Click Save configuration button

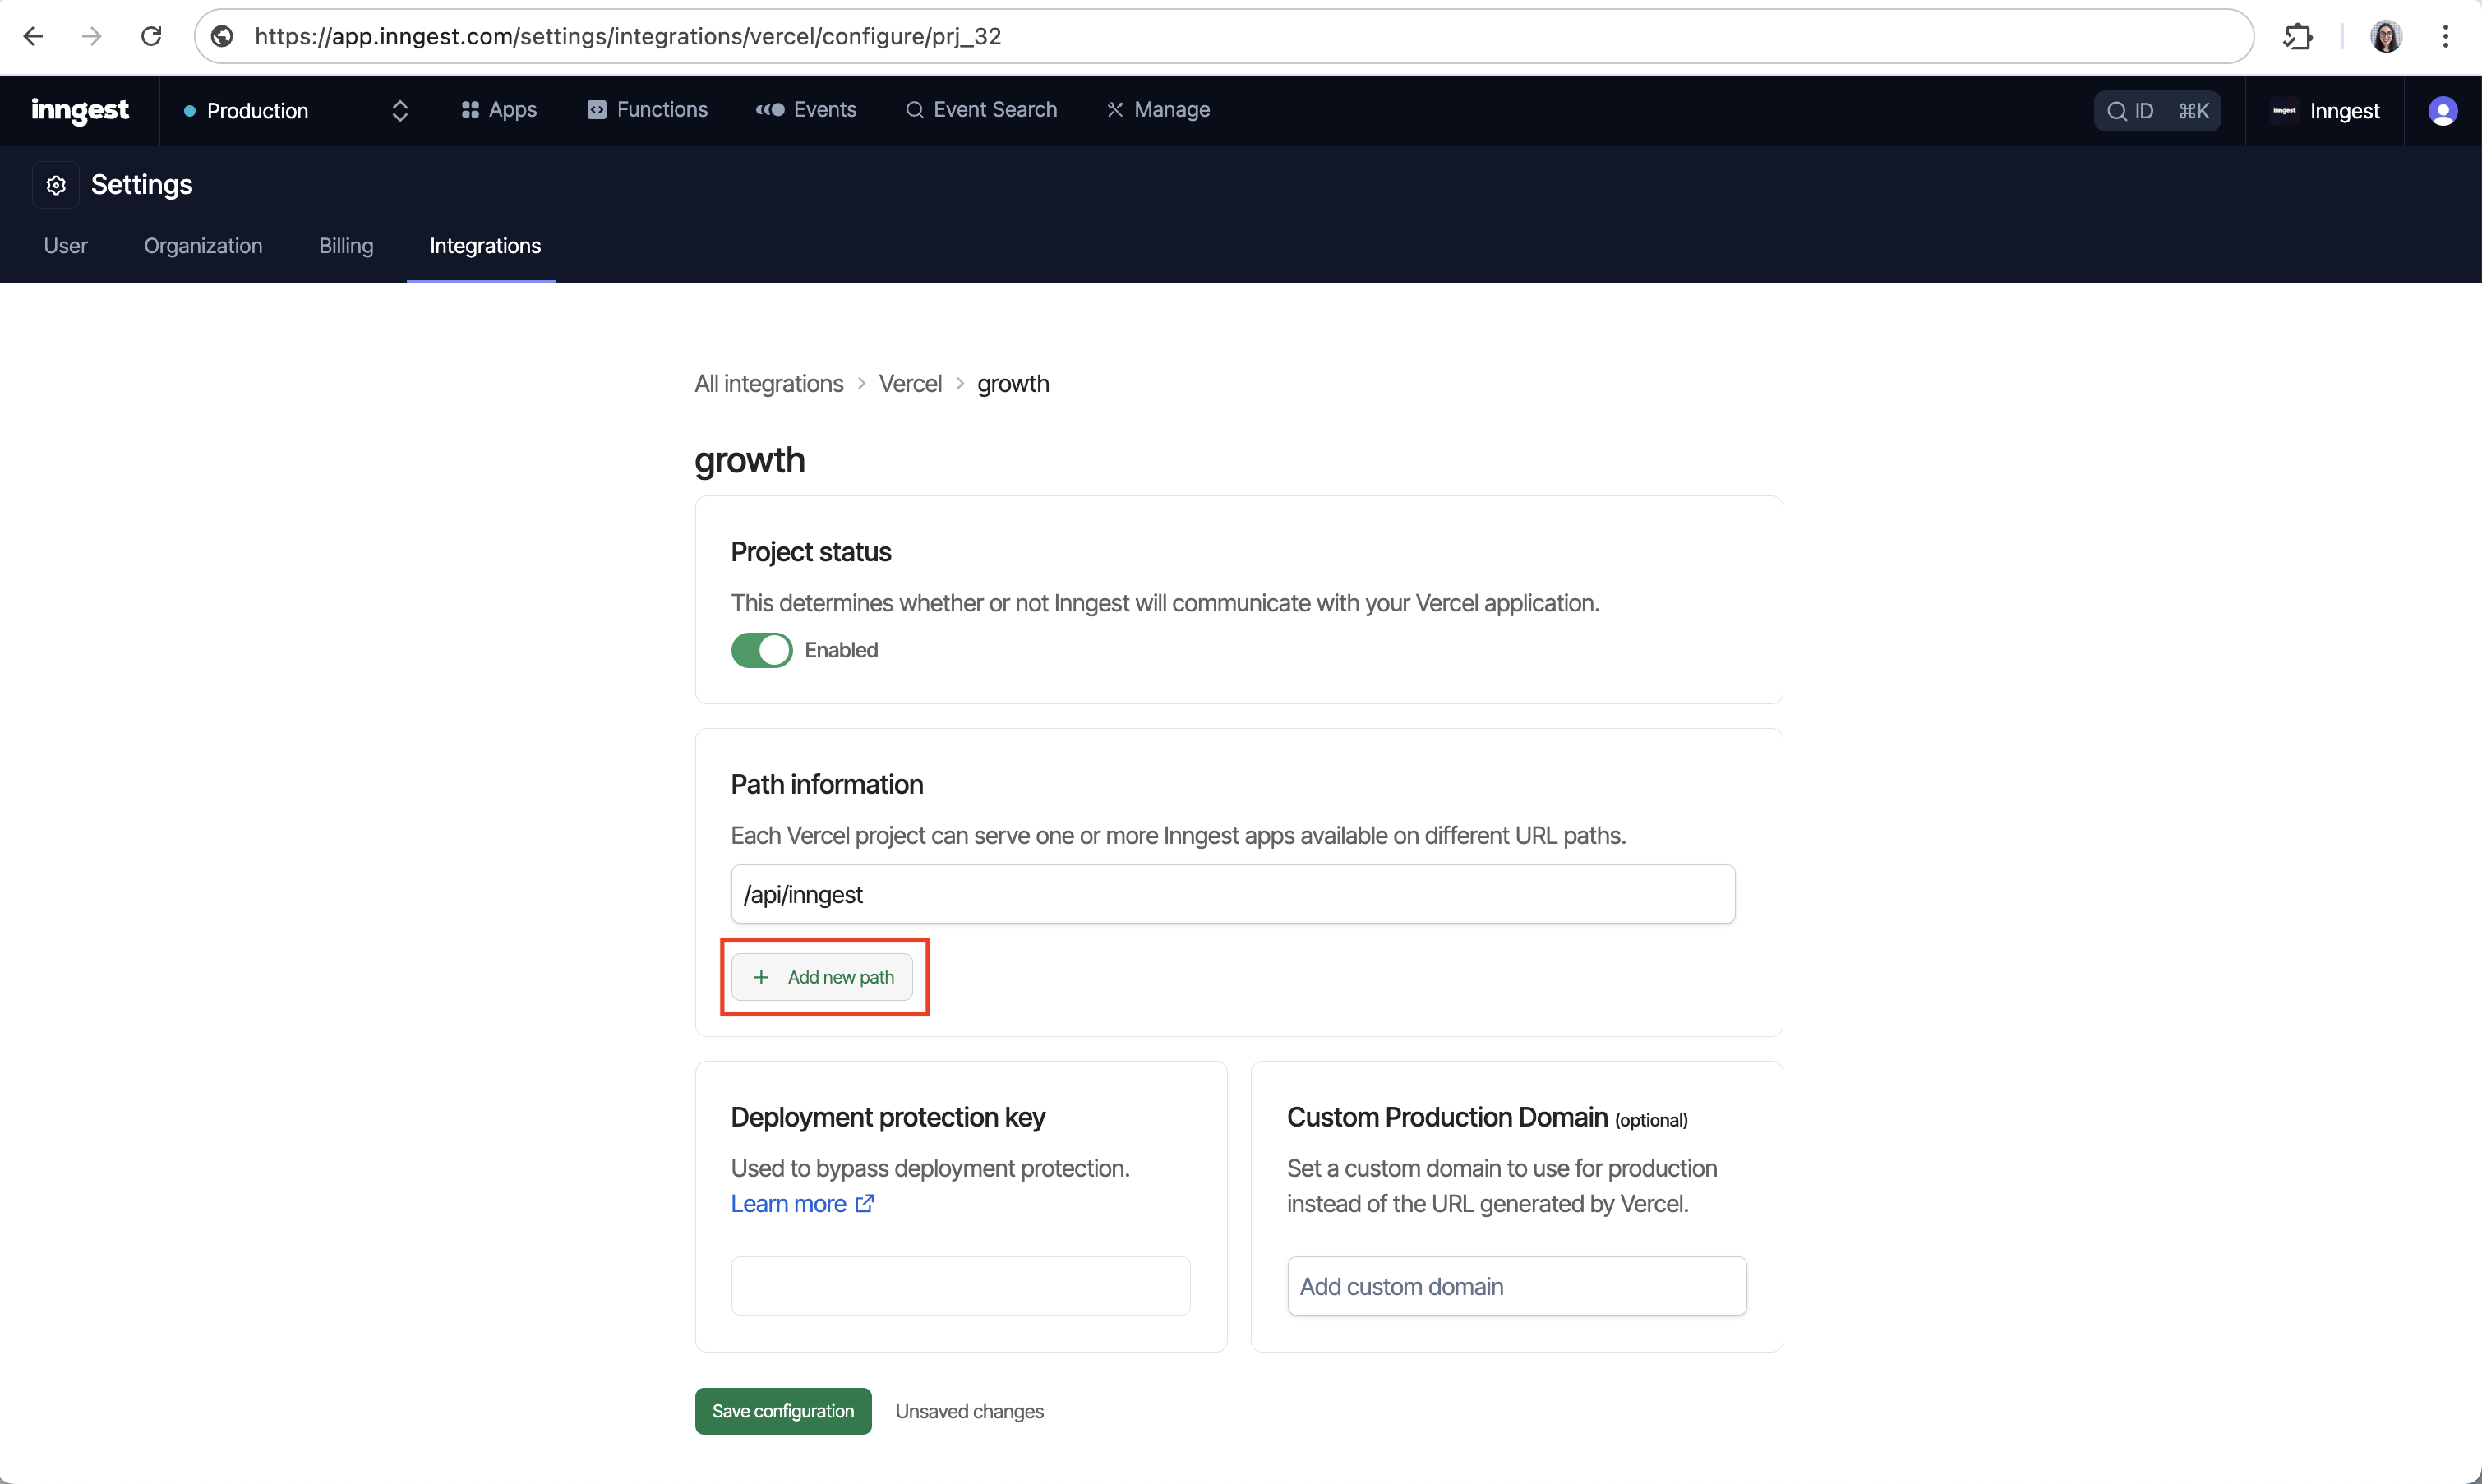pos(782,1410)
